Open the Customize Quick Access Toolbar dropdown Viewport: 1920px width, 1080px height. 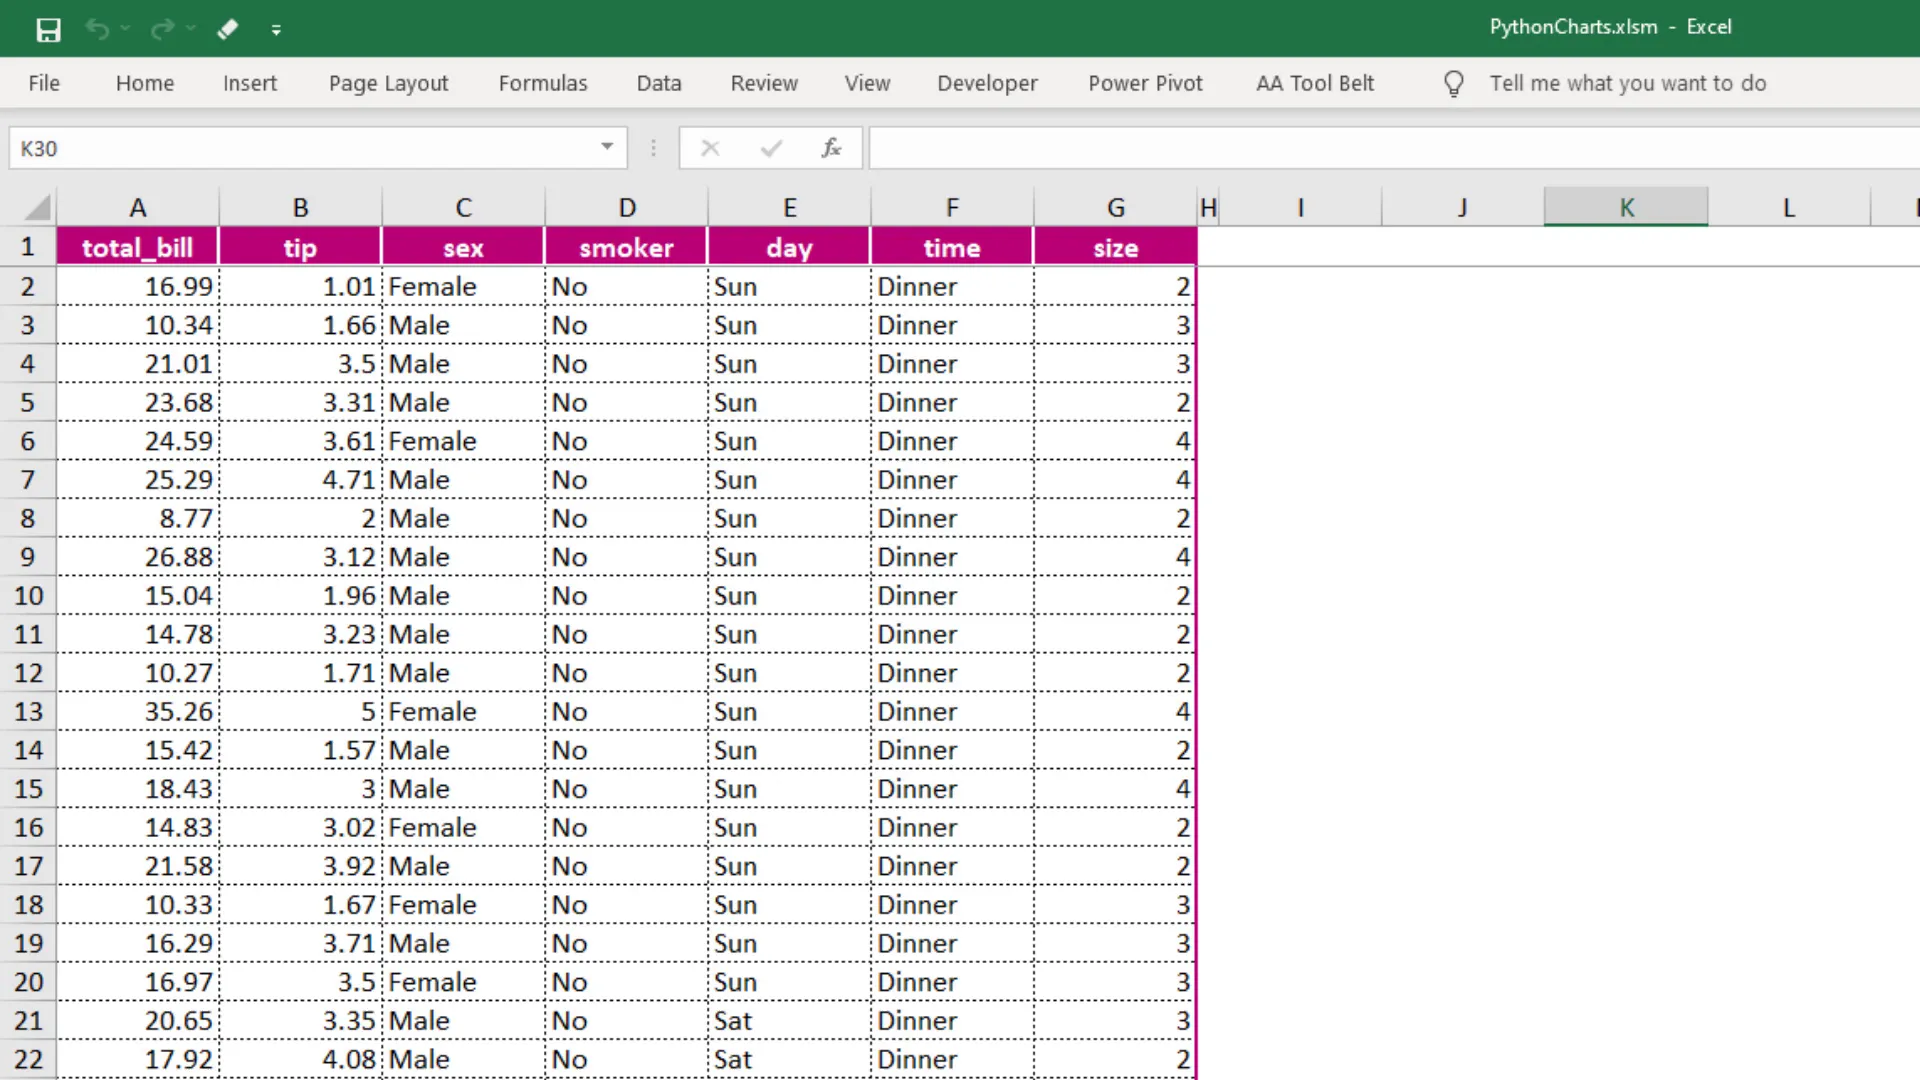[x=277, y=29]
